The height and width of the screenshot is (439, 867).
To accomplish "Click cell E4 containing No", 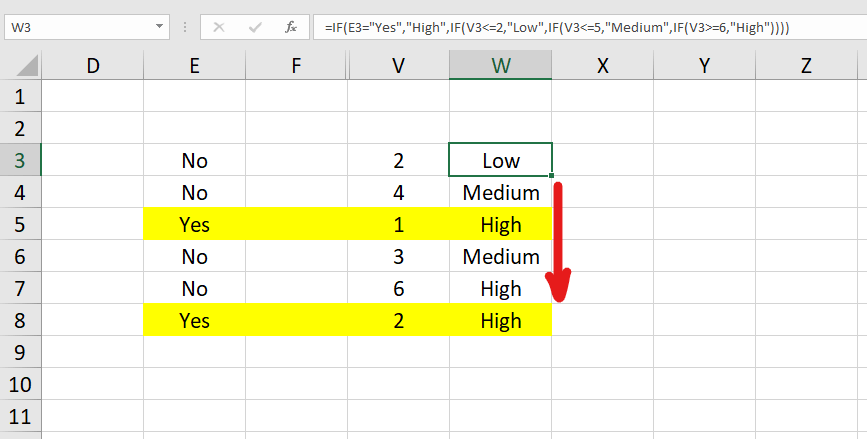I will coord(195,192).
